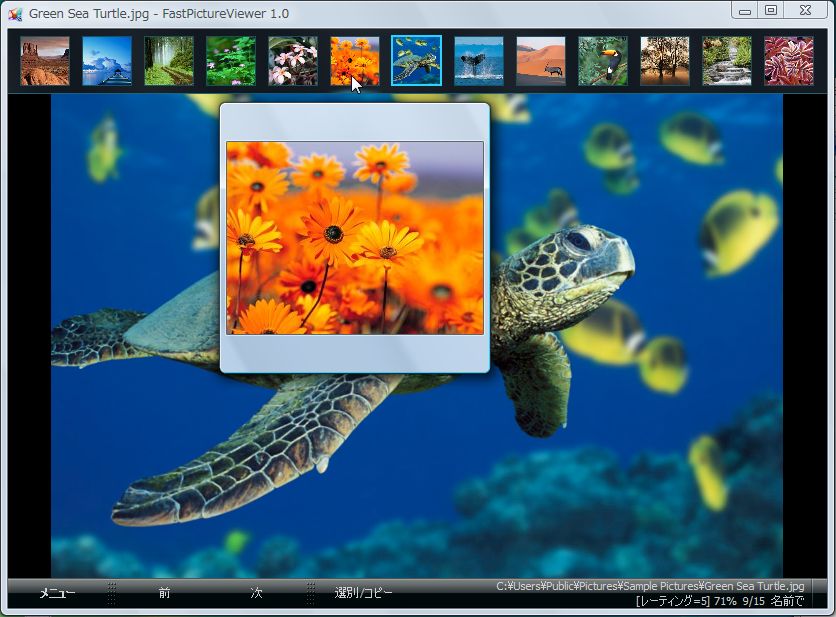The width and height of the screenshot is (836, 617).
Task: Click the main sea turtle image
Action: 416,336
